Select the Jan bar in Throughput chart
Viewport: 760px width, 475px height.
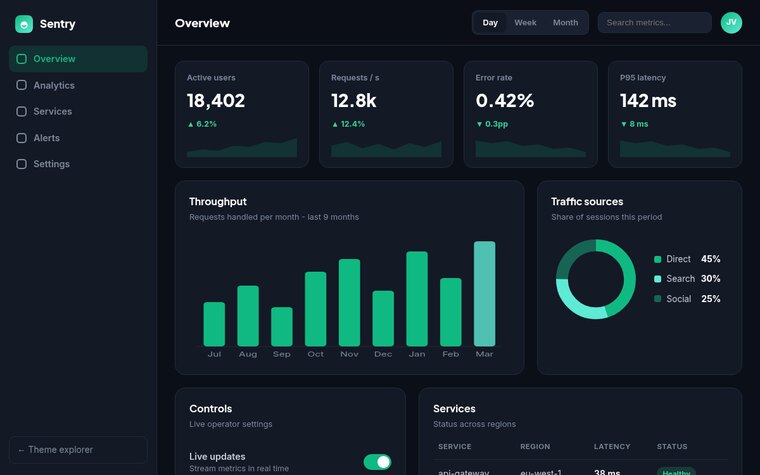point(417,299)
